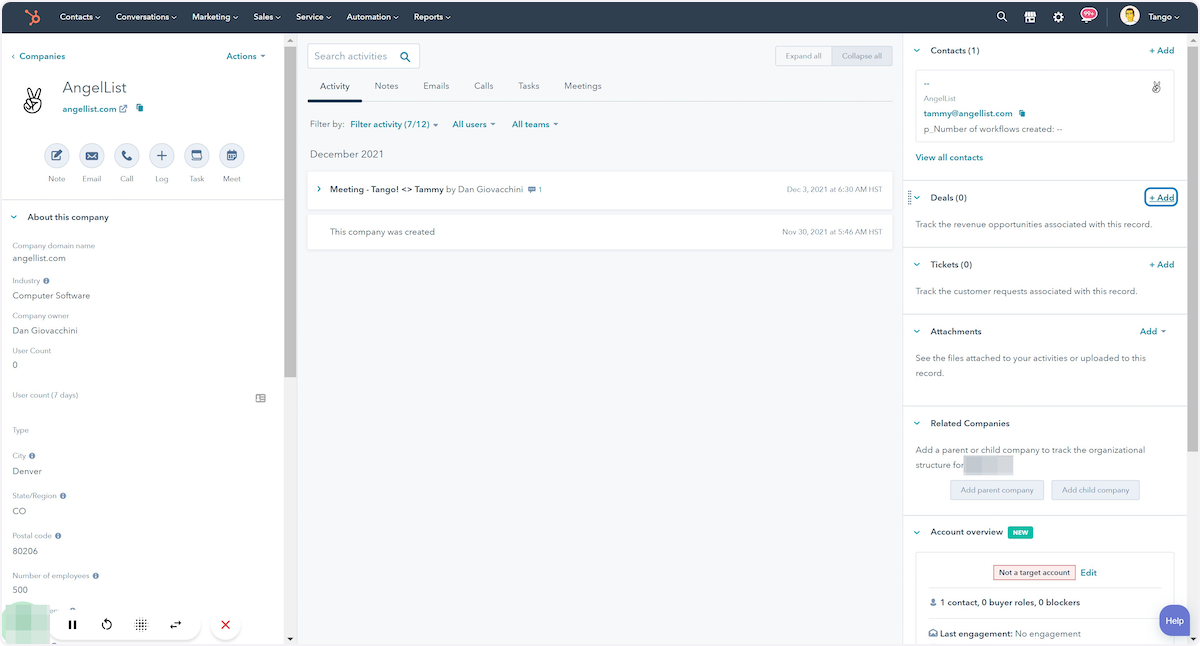Open angellist.com external link
This screenshot has height=646, width=1200.
point(95,109)
